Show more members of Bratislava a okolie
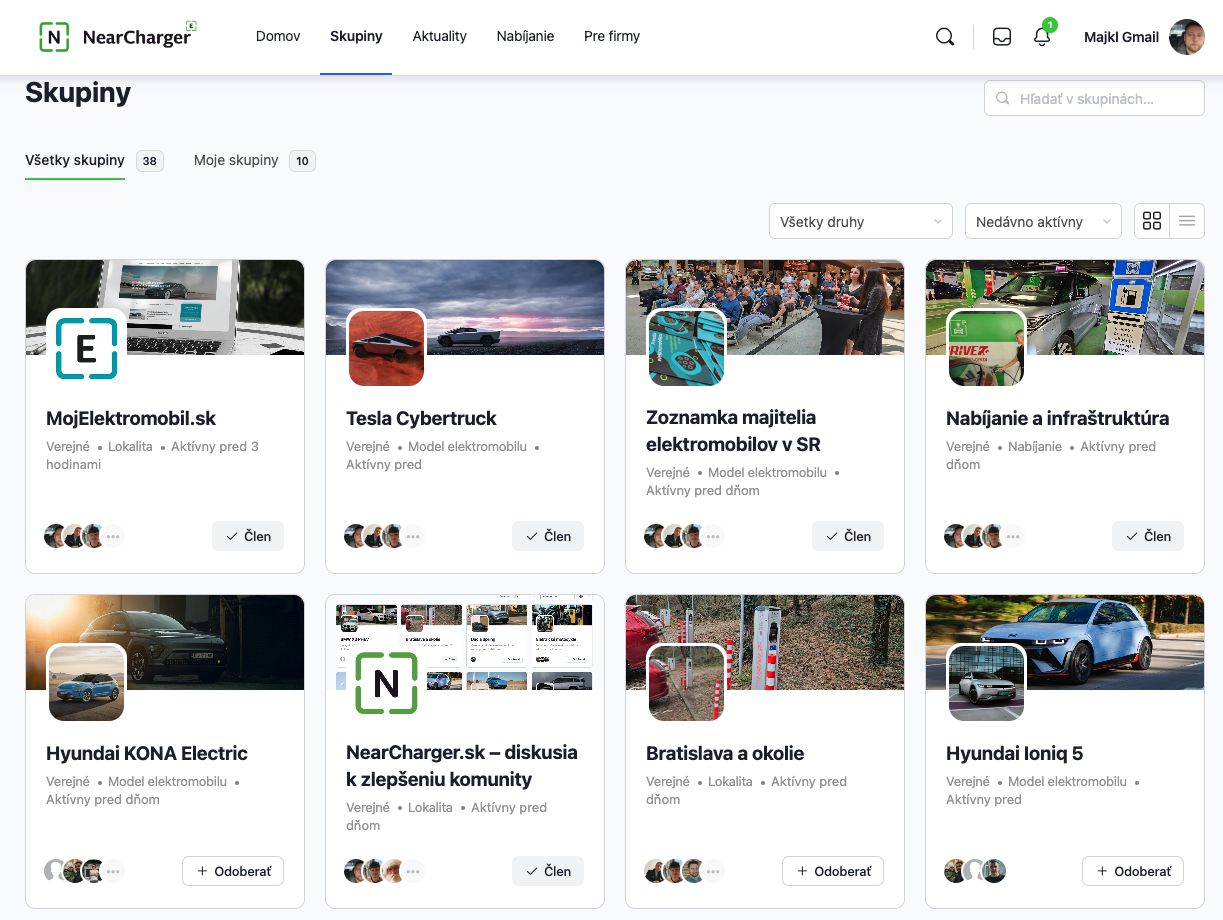 click(714, 871)
